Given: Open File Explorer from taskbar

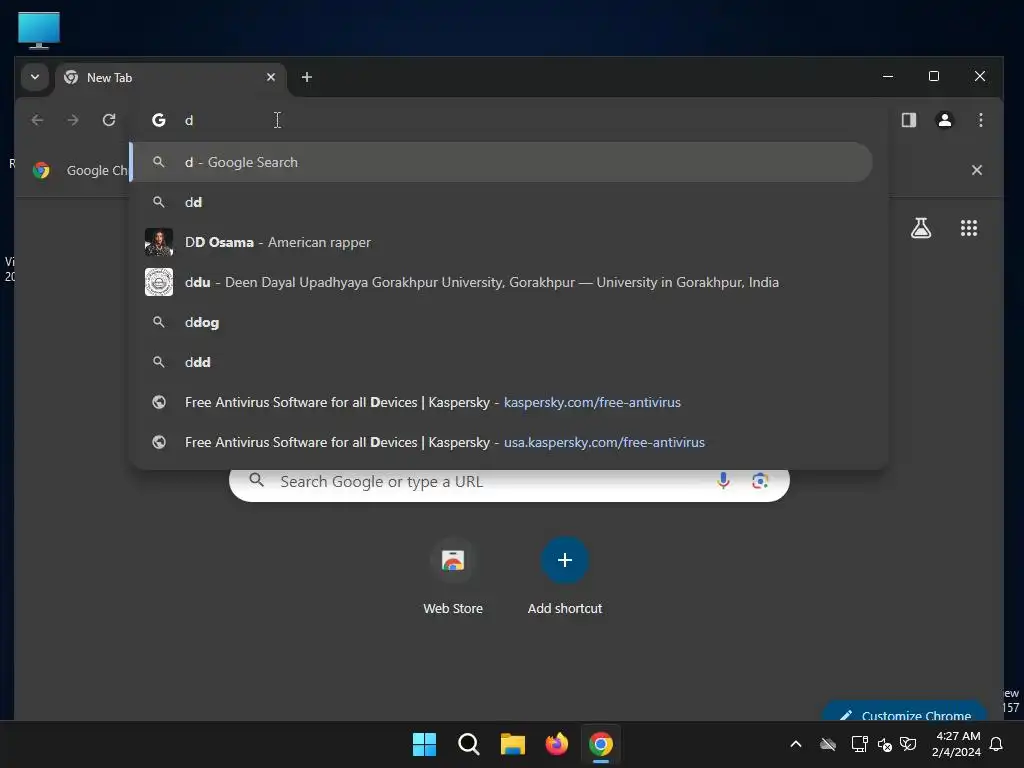Looking at the screenshot, I should [x=513, y=744].
